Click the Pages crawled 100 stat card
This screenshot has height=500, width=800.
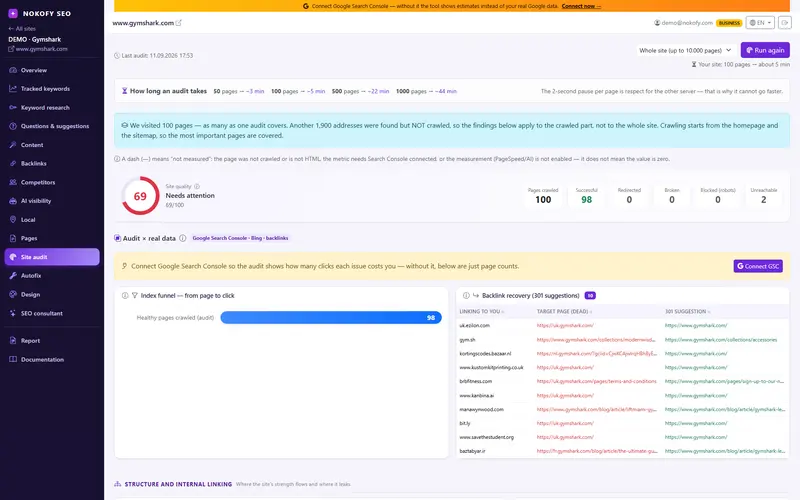(x=543, y=195)
